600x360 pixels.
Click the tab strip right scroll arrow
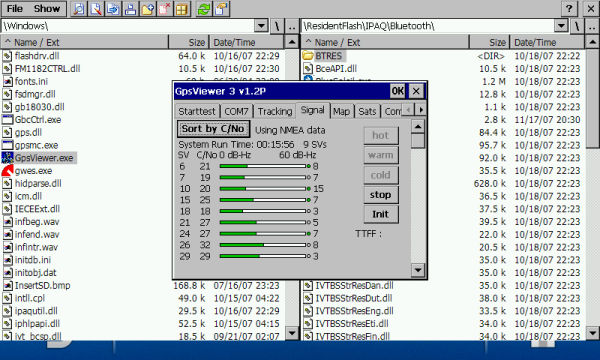pyautogui.click(x=421, y=110)
